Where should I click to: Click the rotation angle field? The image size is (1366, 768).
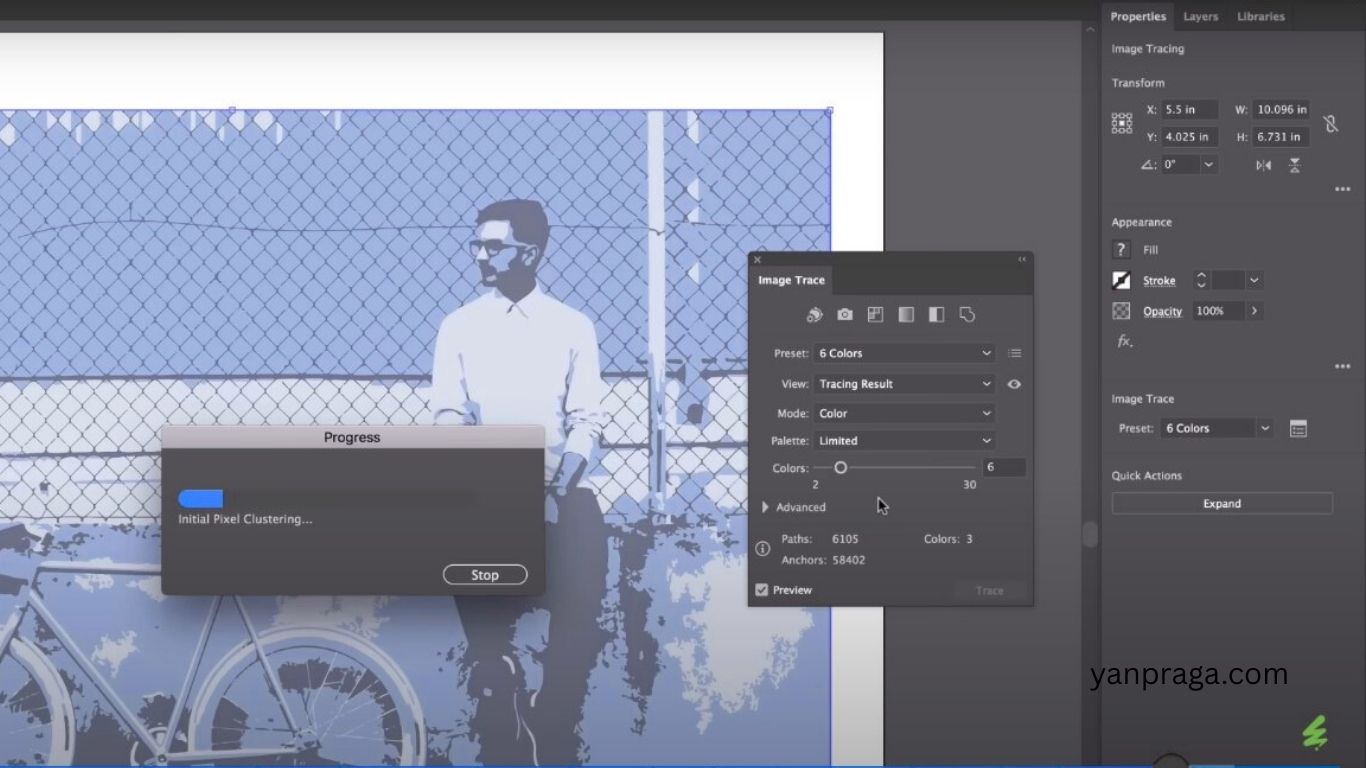click(1180, 165)
